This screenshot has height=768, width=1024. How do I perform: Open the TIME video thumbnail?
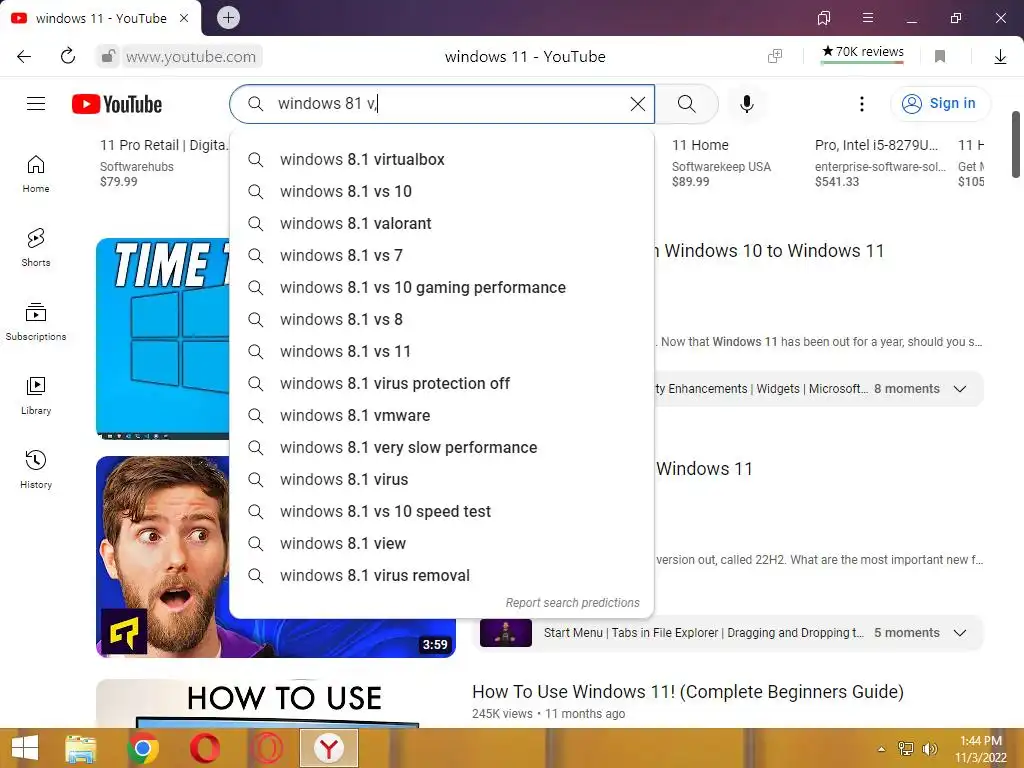tap(162, 338)
